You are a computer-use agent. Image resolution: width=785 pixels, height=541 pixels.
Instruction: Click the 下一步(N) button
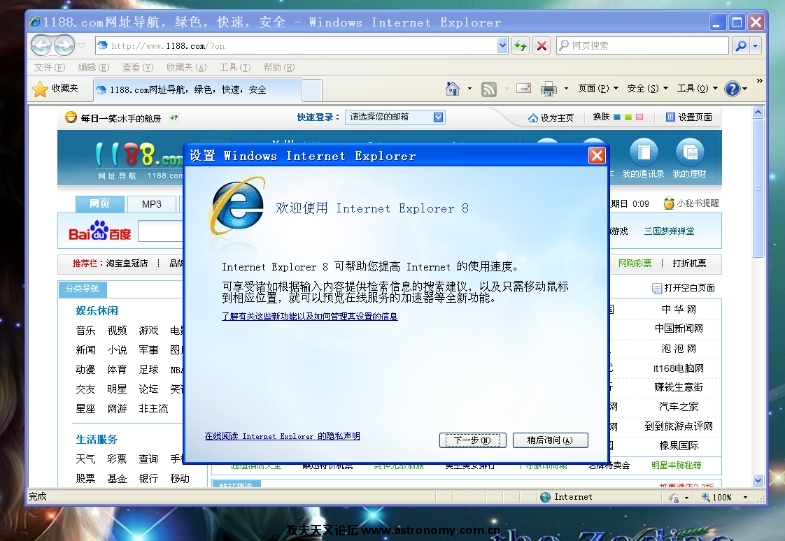(x=473, y=440)
